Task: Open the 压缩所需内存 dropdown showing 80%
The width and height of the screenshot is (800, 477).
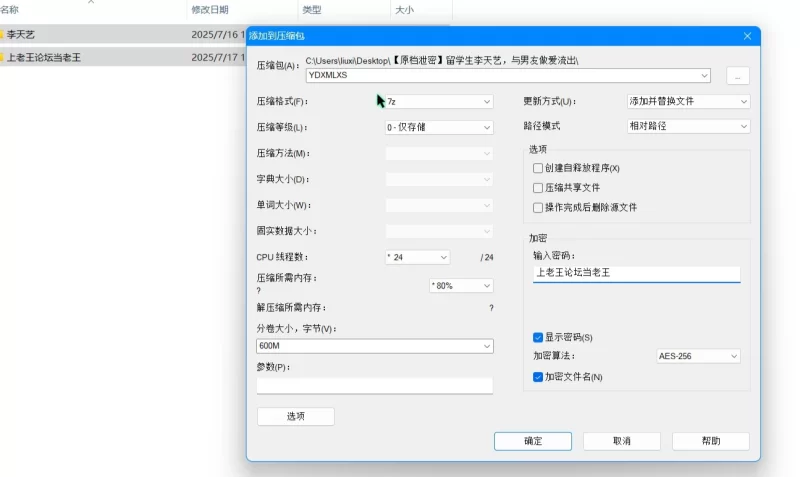Action: [461, 286]
